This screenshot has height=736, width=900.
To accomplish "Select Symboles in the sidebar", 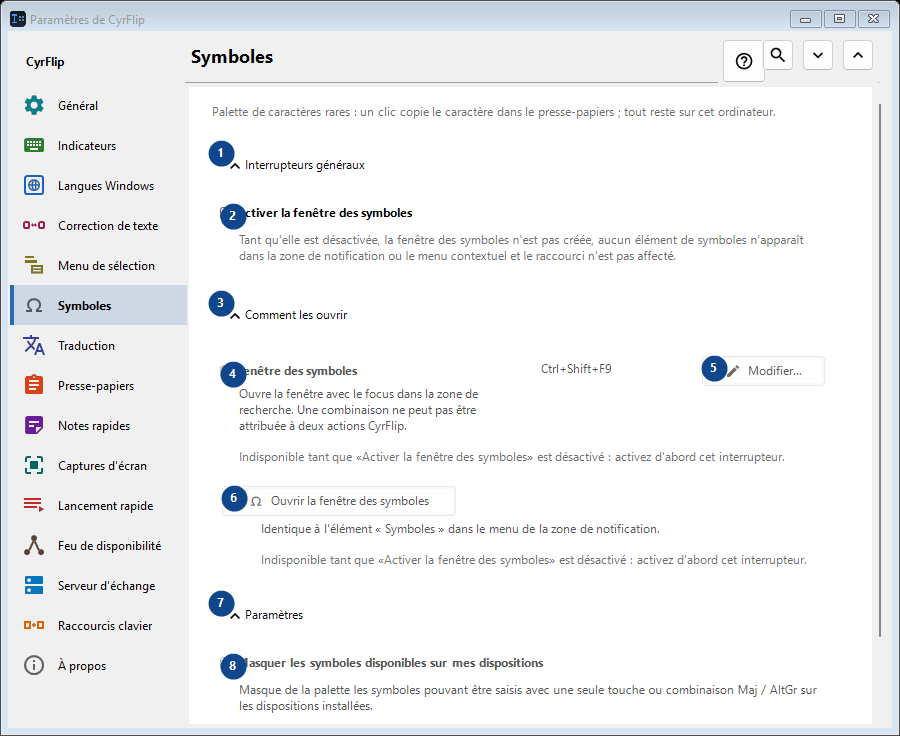I will (x=99, y=305).
